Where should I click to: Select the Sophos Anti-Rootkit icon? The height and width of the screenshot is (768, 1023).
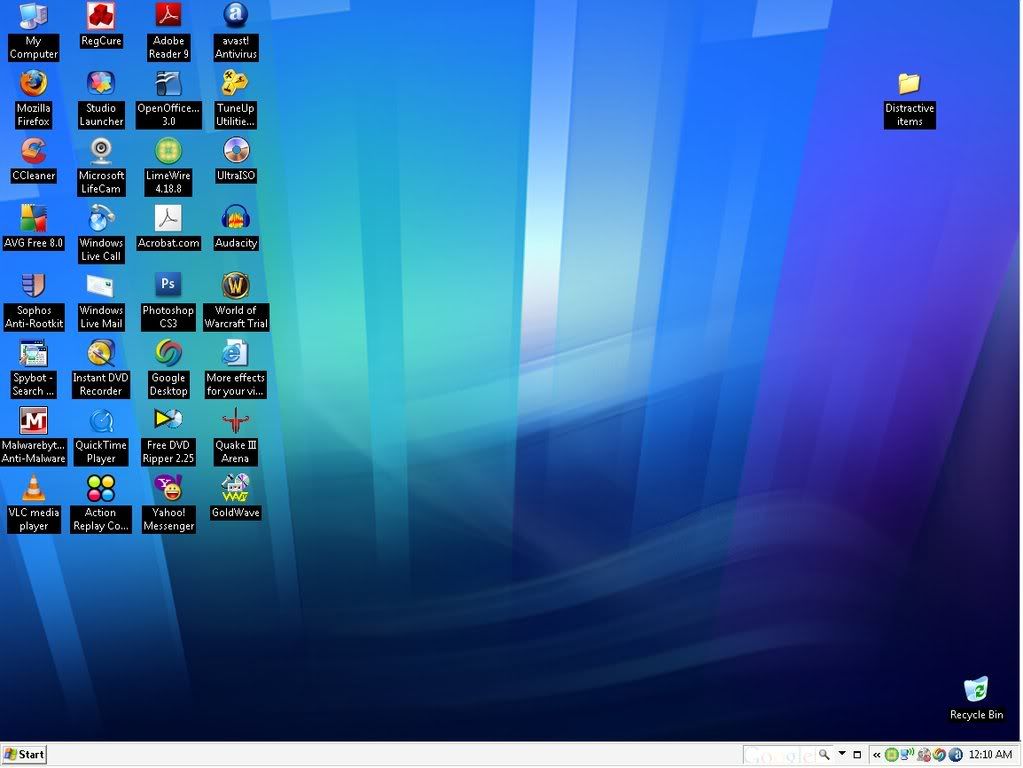[x=33, y=301]
